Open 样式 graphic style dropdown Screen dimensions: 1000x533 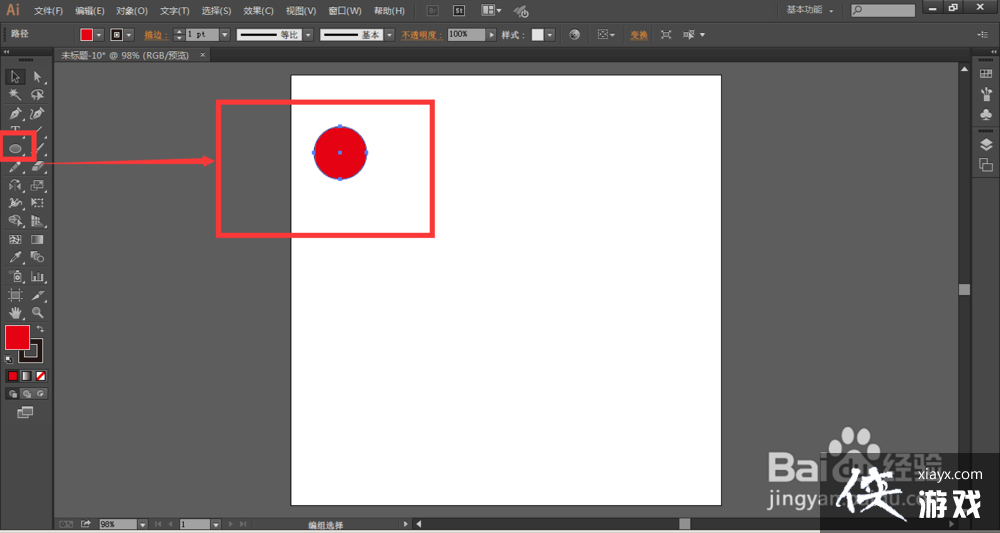[550, 35]
